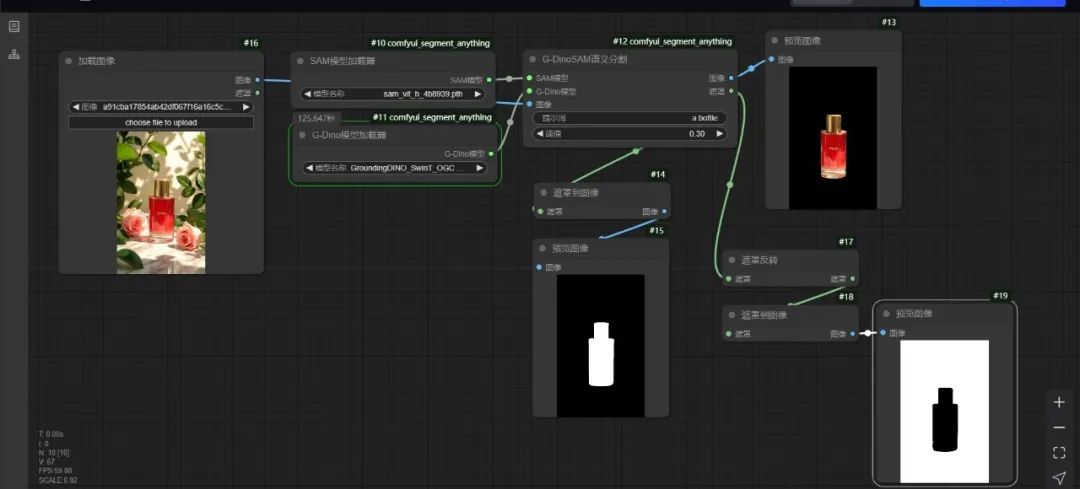Viewport: 1080px width, 489px height.
Task: Zoom in the canvas with plus icon
Action: click(x=1059, y=402)
